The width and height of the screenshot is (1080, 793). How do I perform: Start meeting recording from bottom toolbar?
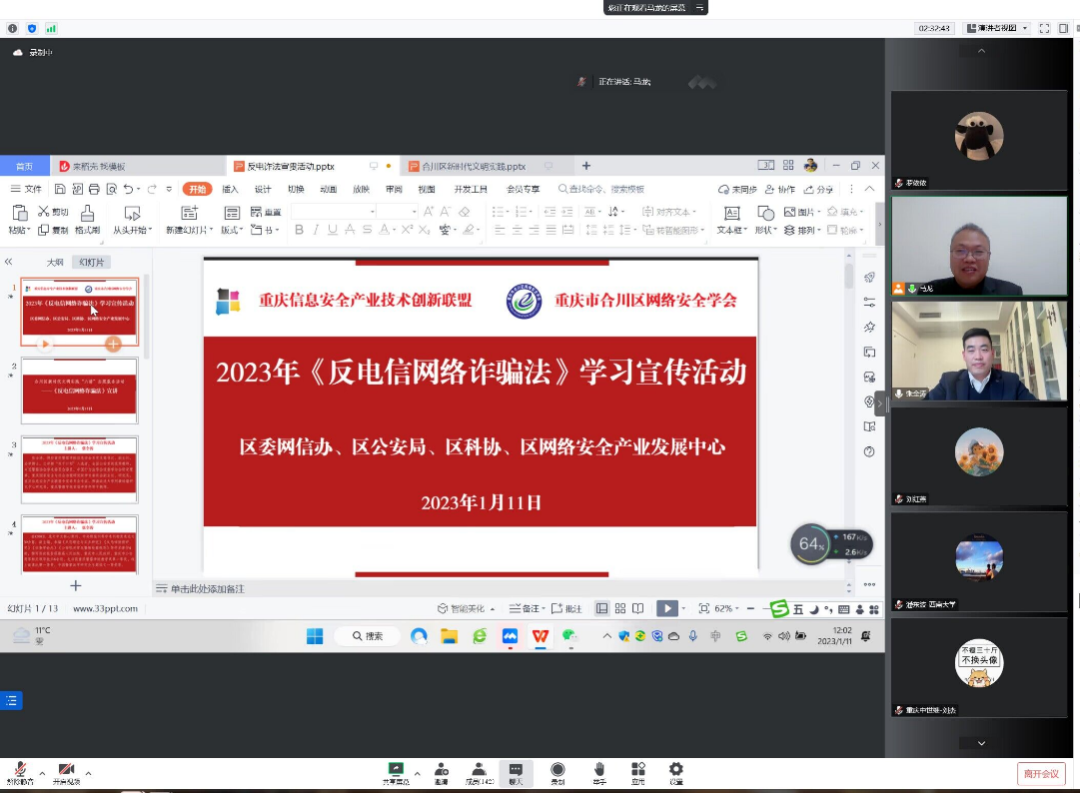pos(557,771)
